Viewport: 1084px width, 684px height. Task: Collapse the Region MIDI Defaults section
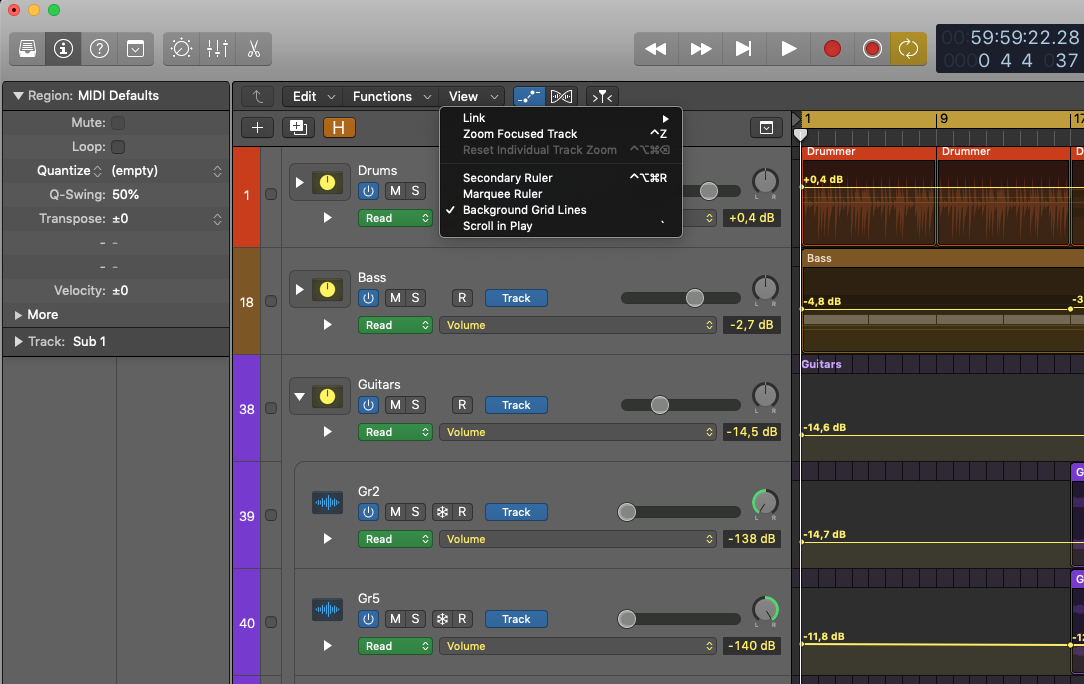tap(19, 95)
